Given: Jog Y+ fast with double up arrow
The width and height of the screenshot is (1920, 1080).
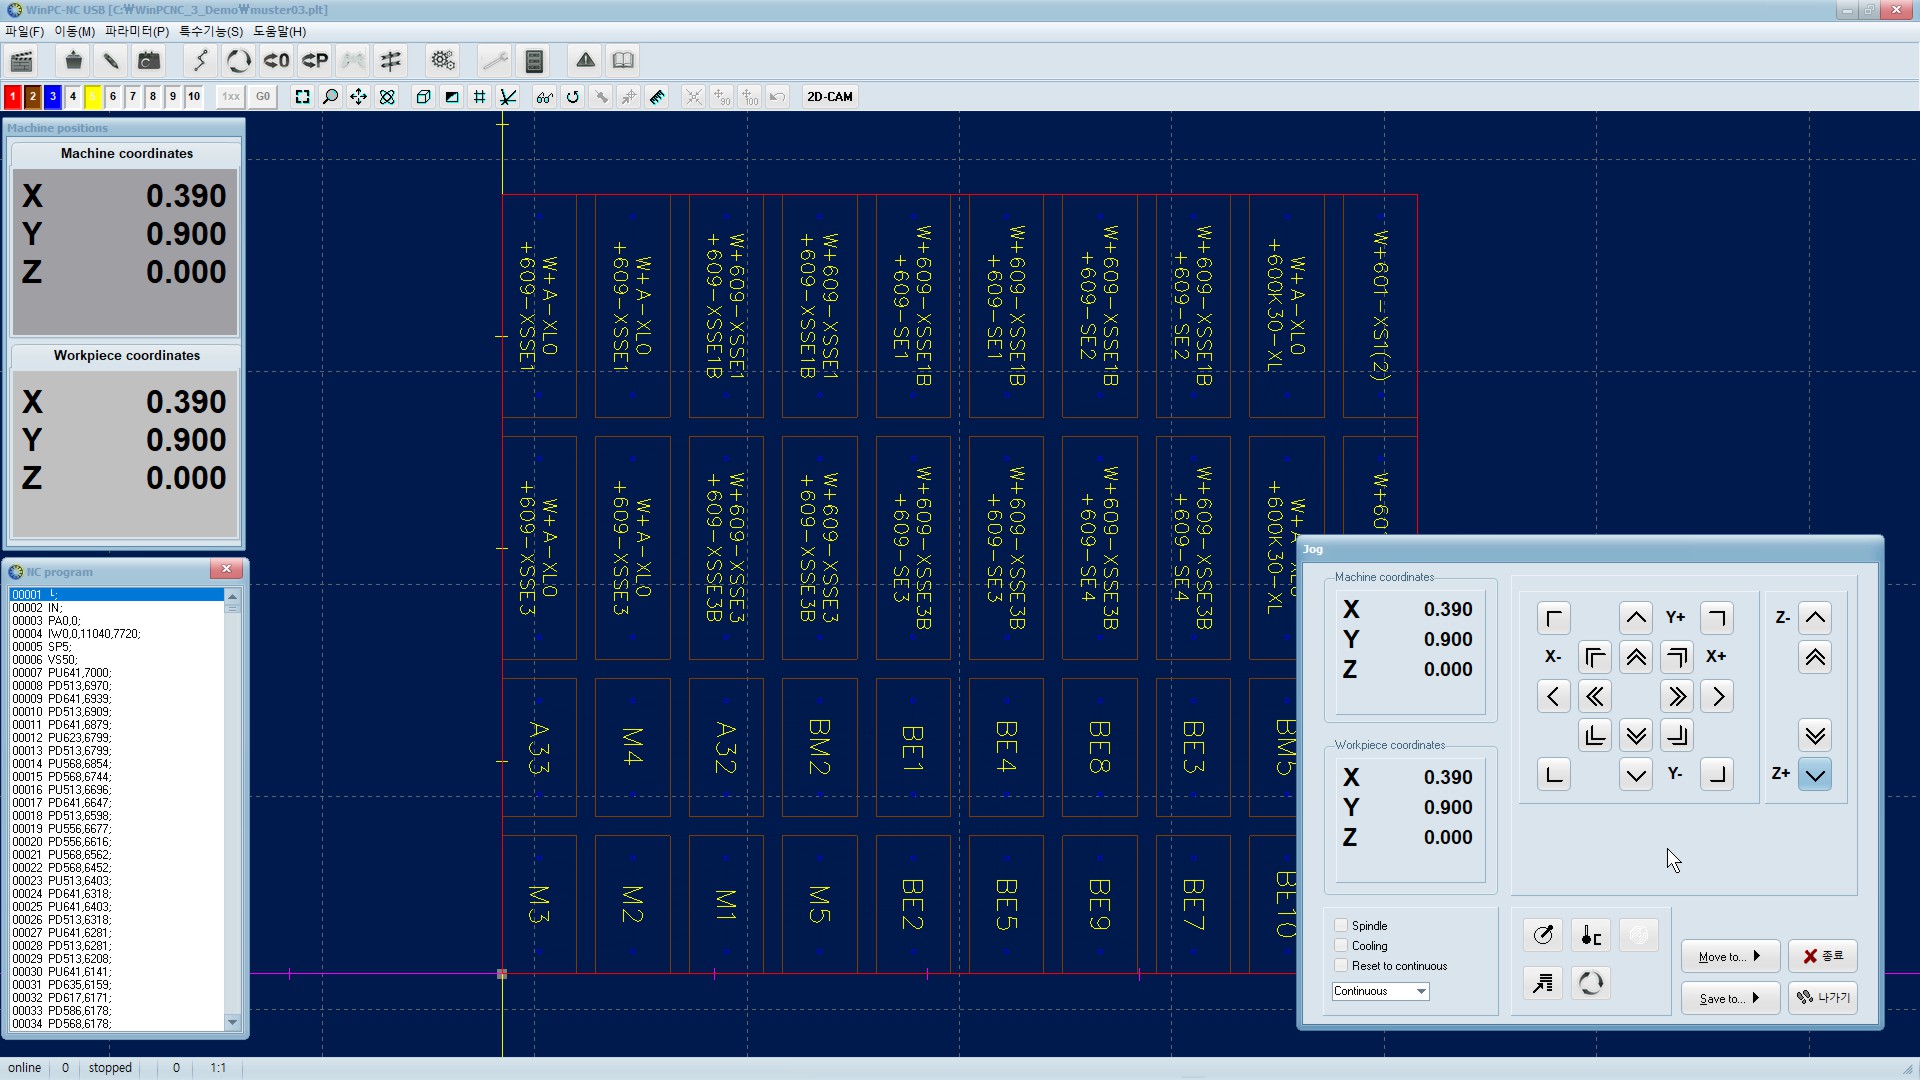Looking at the screenshot, I should coord(1636,657).
